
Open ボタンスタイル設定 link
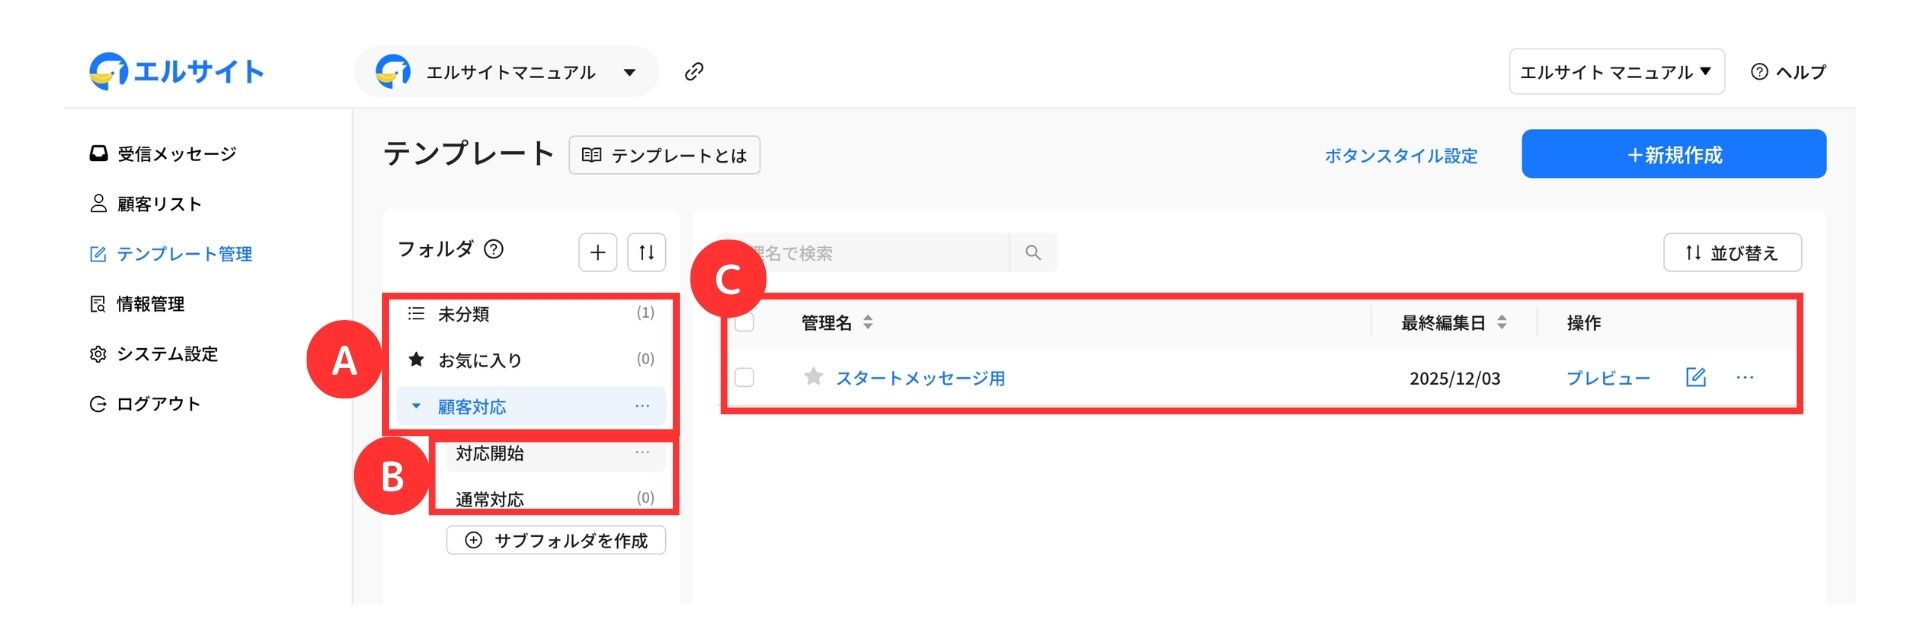tap(1400, 155)
